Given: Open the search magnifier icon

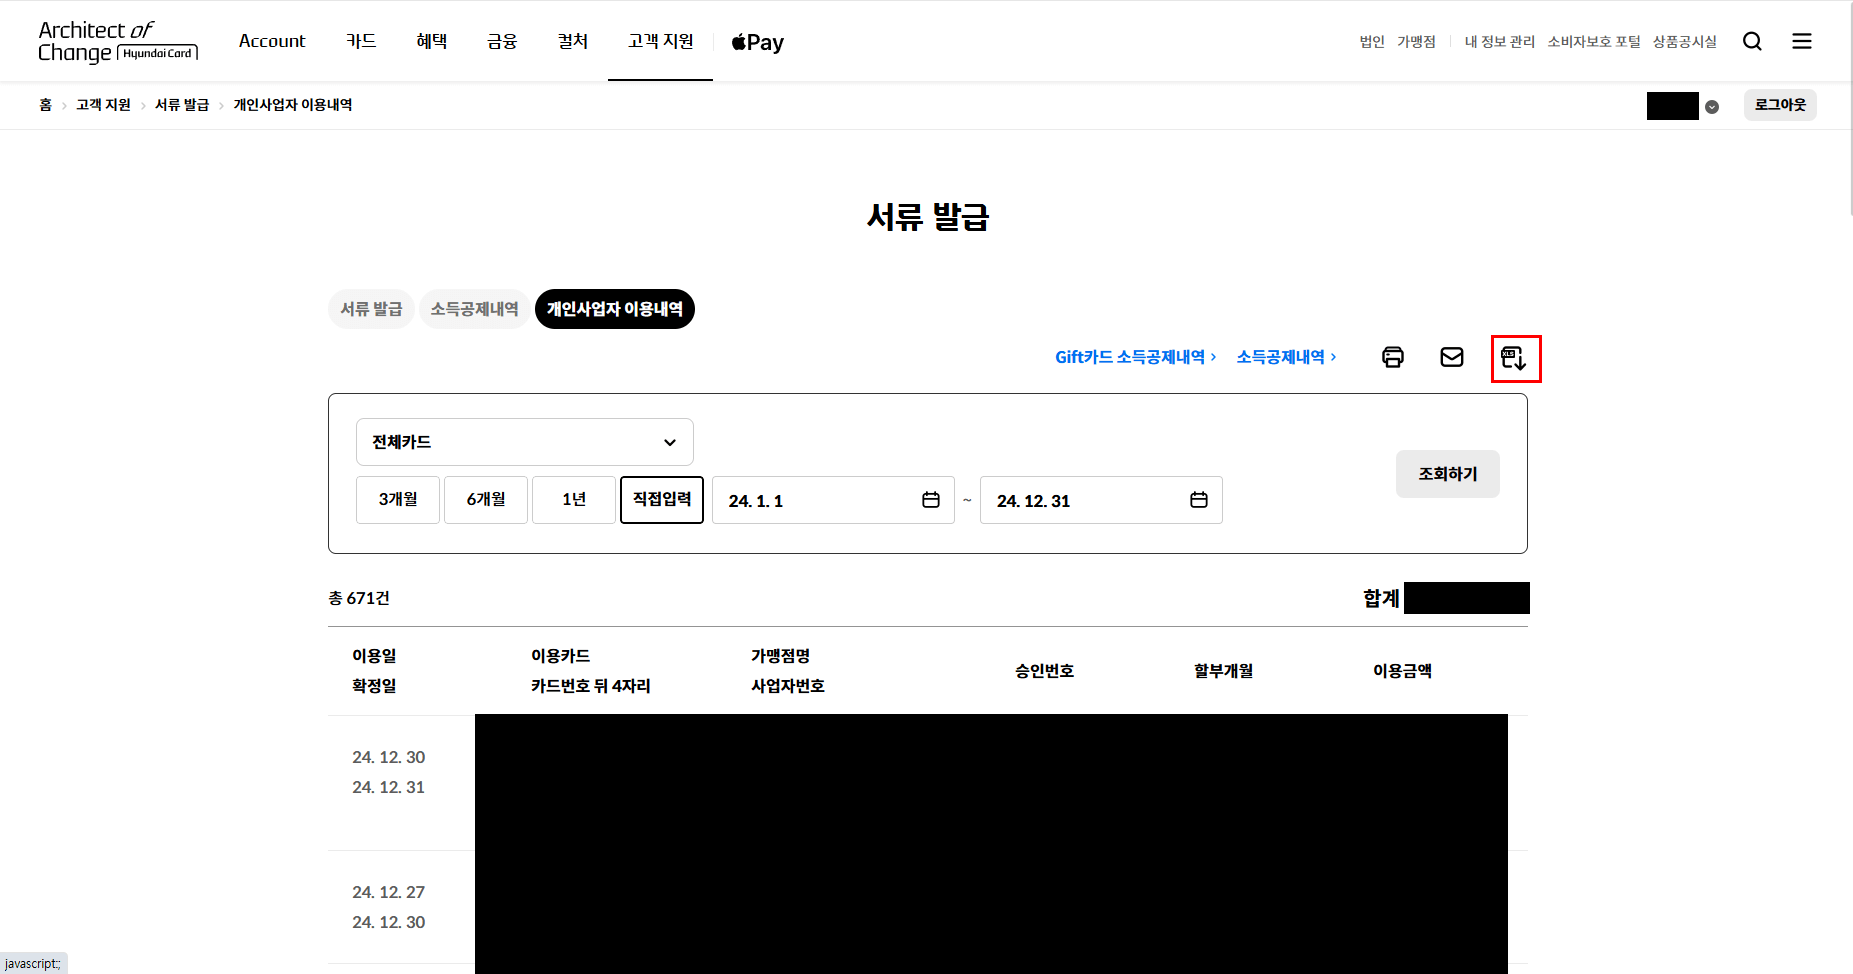Looking at the screenshot, I should click(x=1752, y=41).
